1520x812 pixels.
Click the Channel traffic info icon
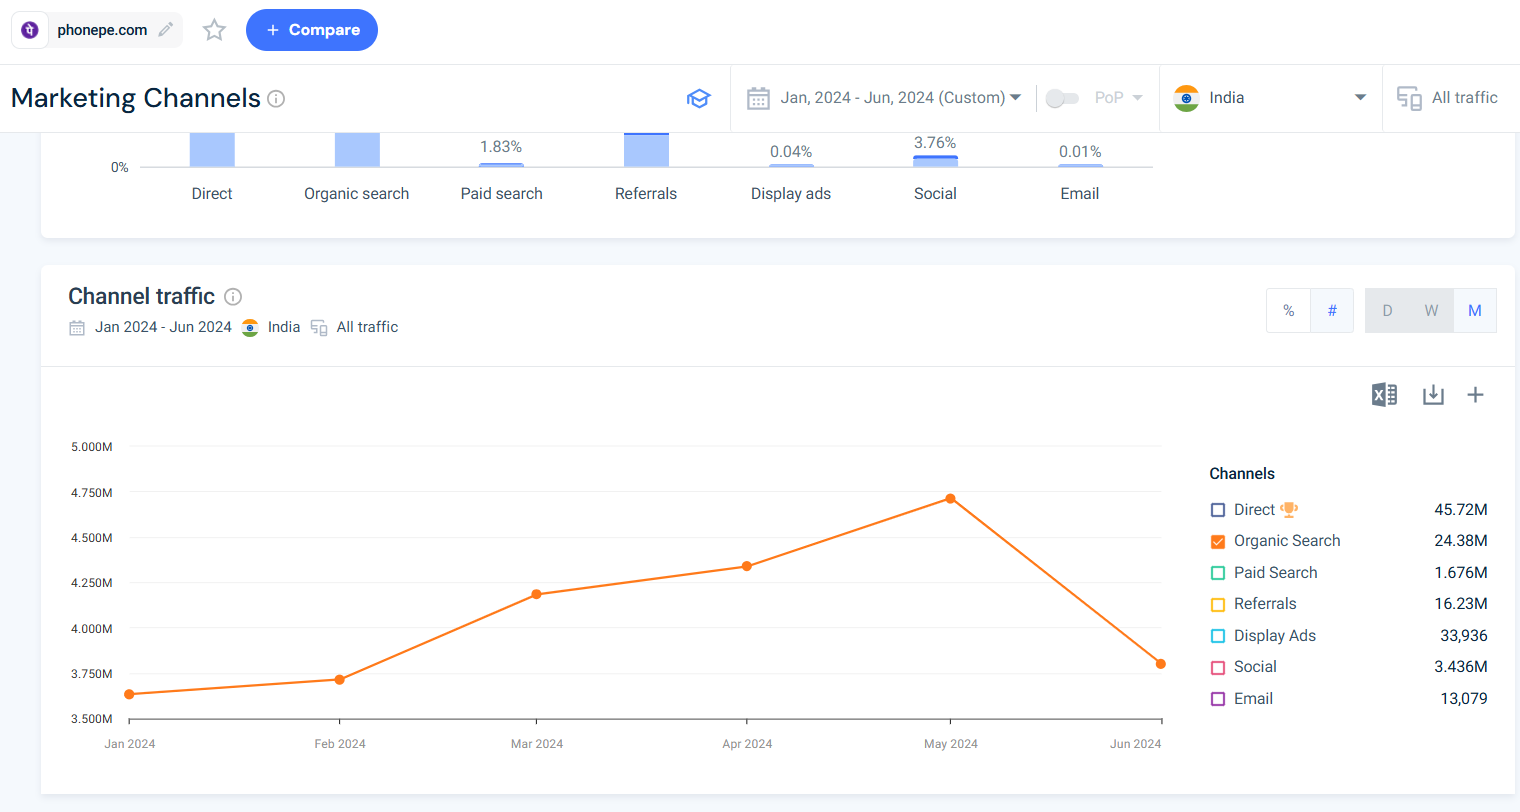233,296
